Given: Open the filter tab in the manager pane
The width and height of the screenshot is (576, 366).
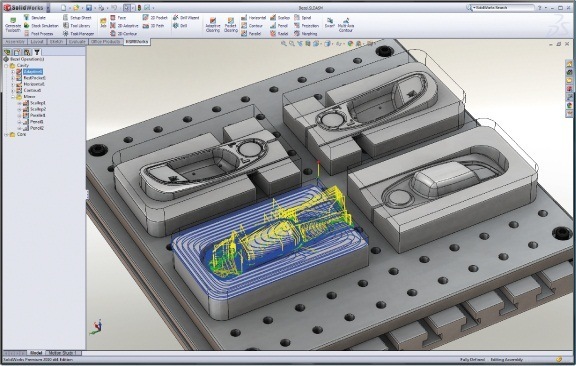Looking at the screenshot, I should [37, 52].
